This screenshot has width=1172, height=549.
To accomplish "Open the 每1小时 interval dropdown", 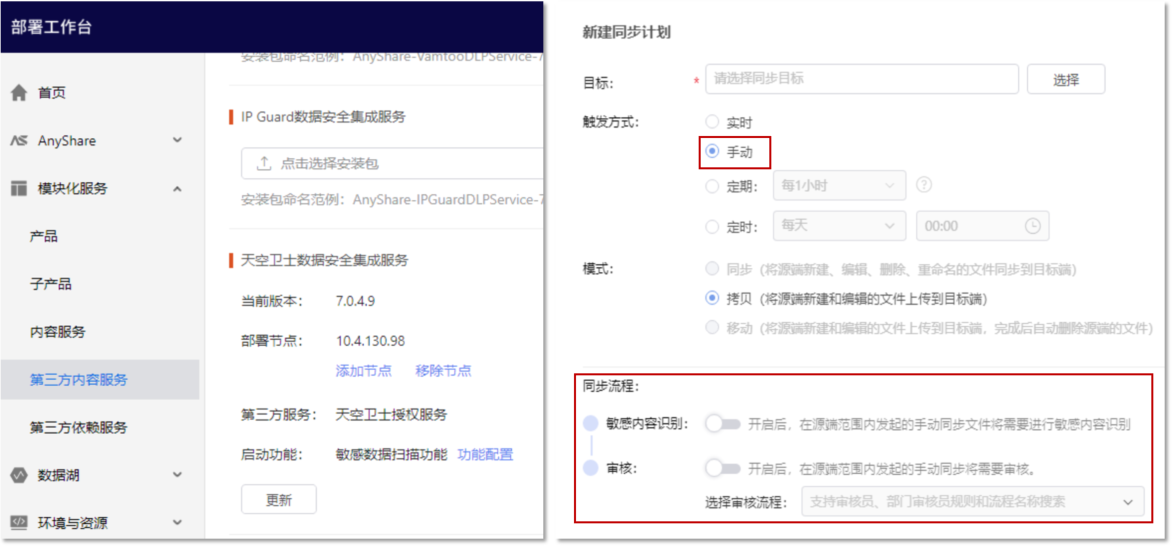I will [839, 185].
